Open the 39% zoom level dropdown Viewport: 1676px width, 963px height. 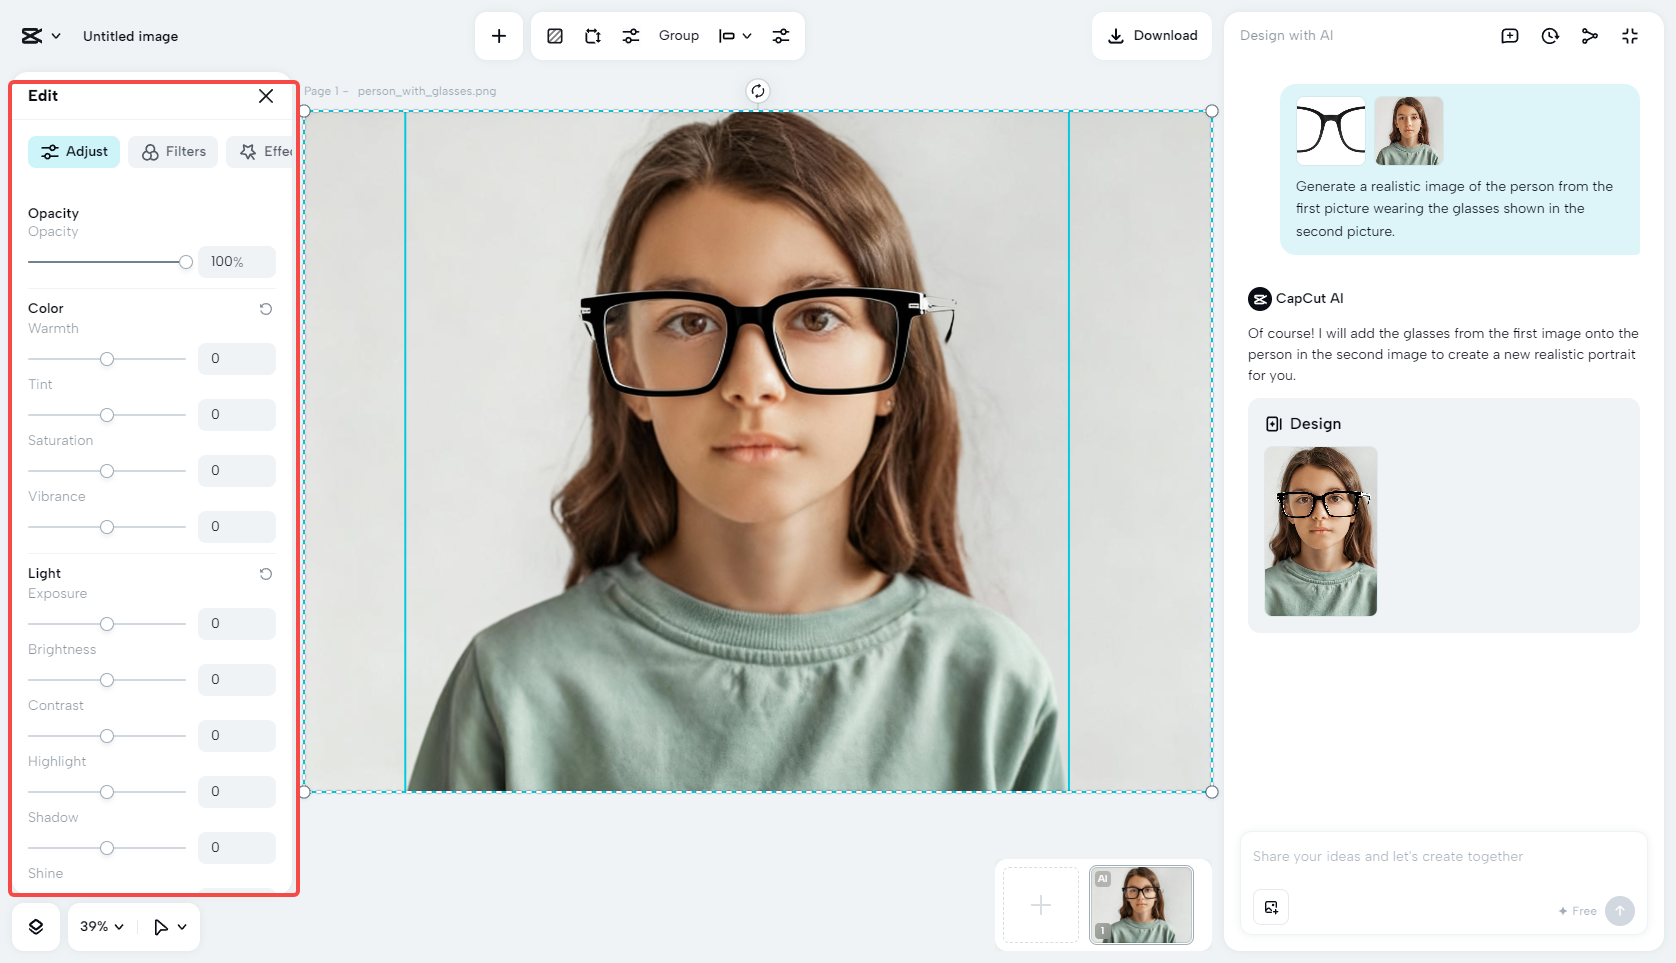tap(102, 927)
